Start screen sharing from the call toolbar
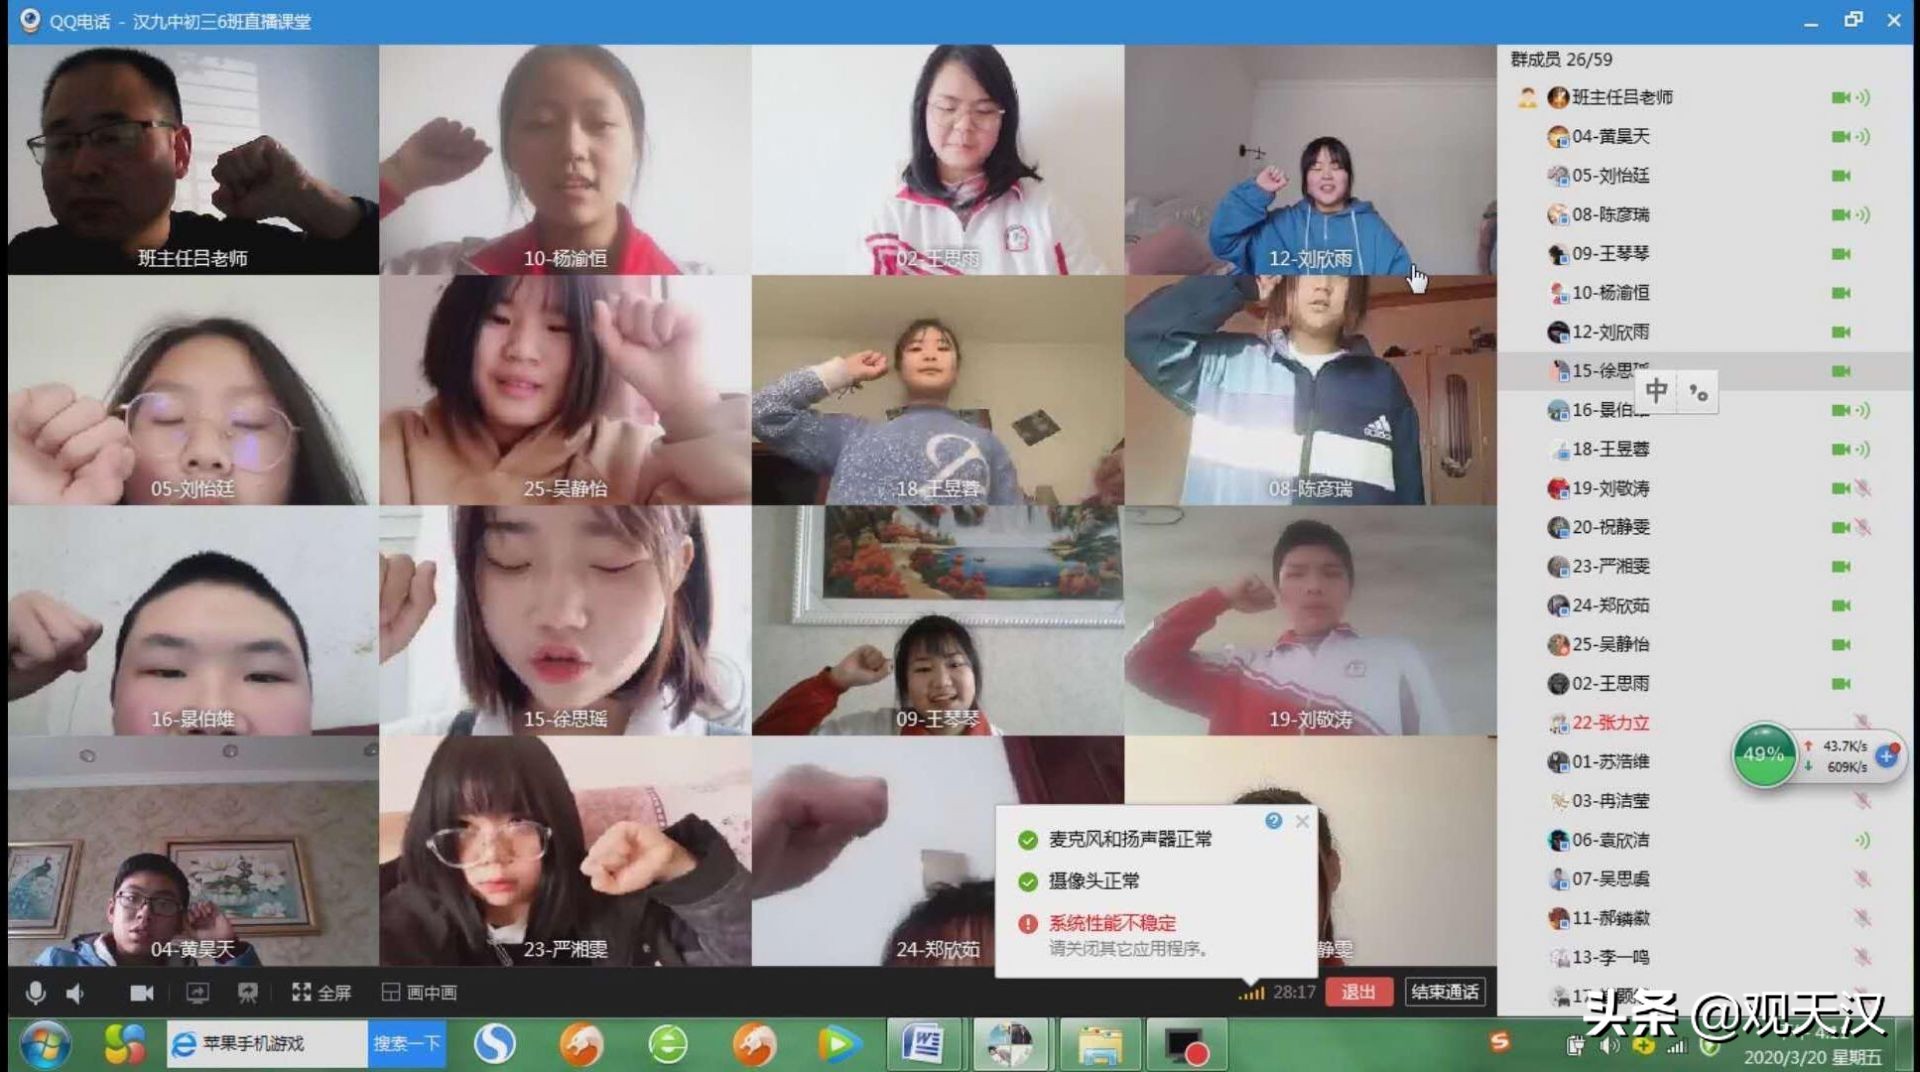Viewport: 1920px width, 1072px height. click(x=198, y=992)
